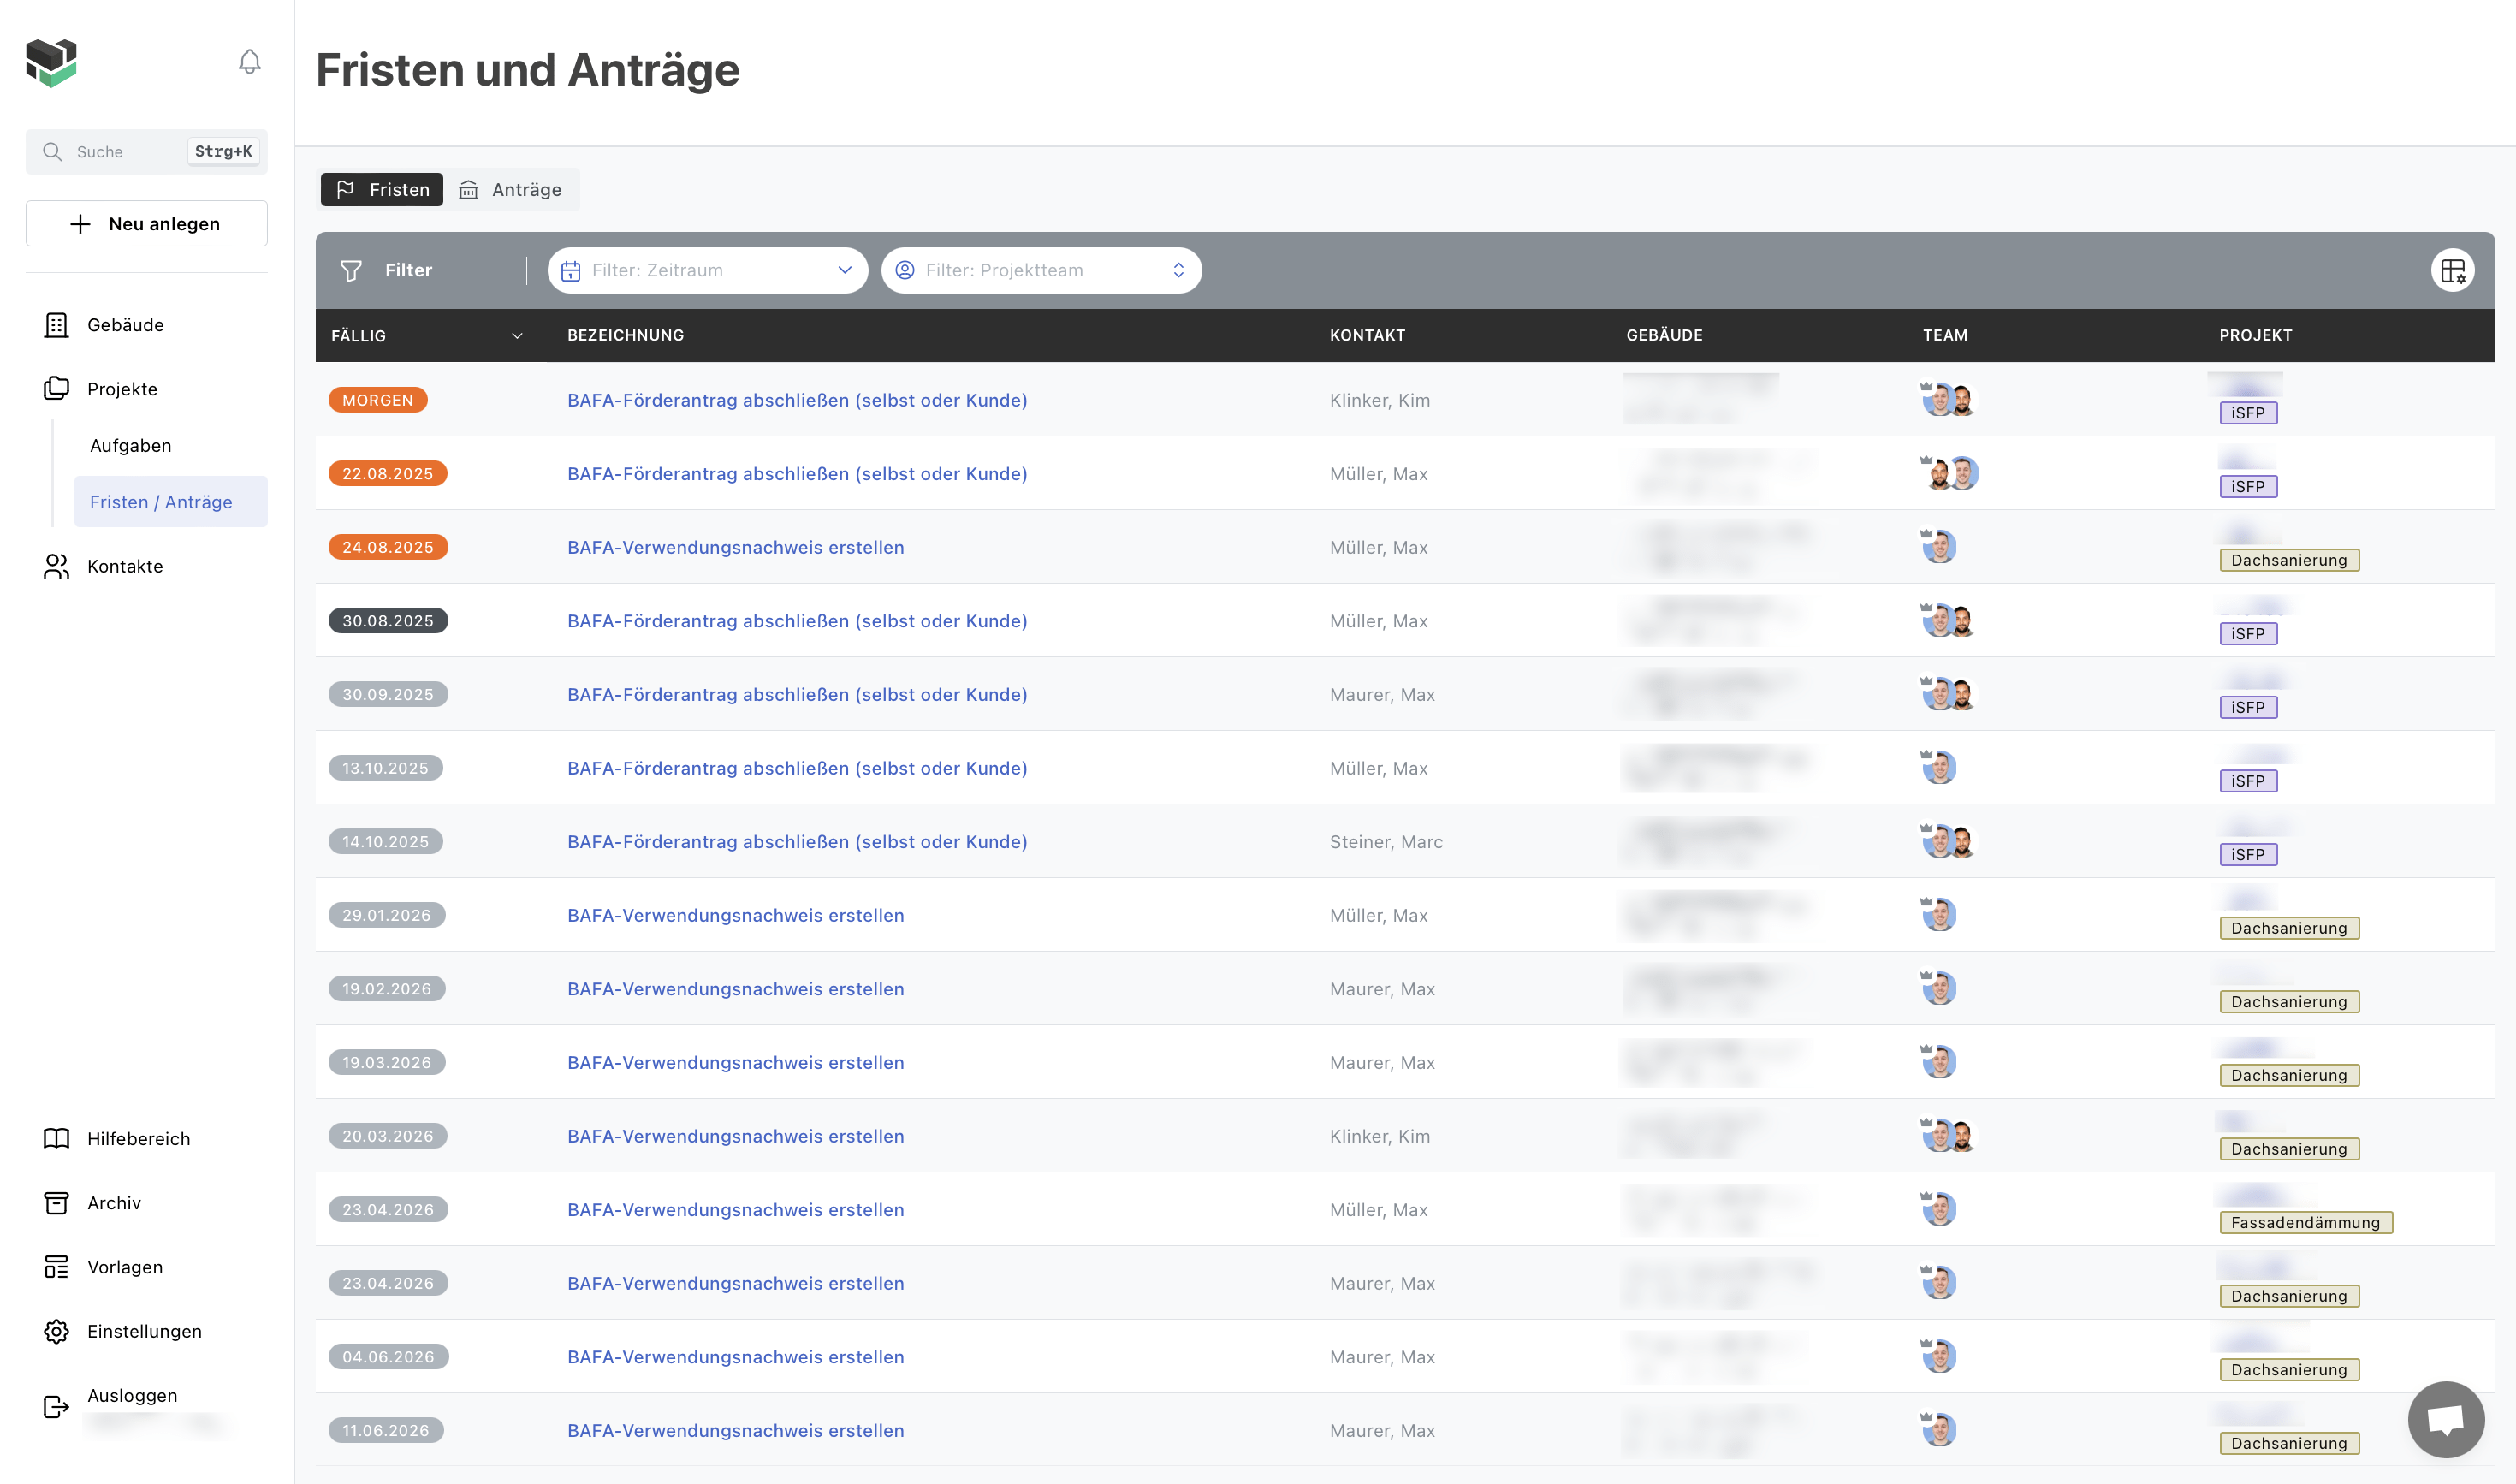
Task: Click Dachsanierung tag in 24.08.2025 row
Action: coord(2289,560)
